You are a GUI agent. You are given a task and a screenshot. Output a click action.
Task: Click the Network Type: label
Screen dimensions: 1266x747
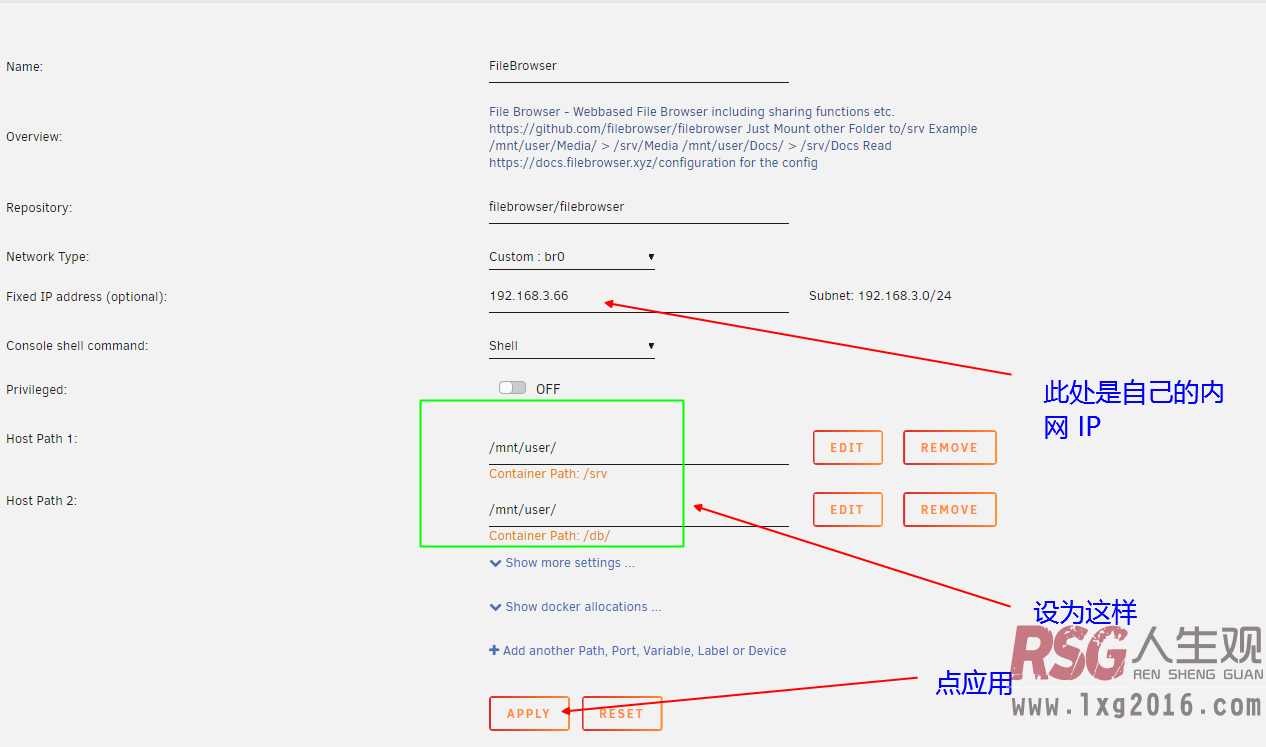pos(47,257)
